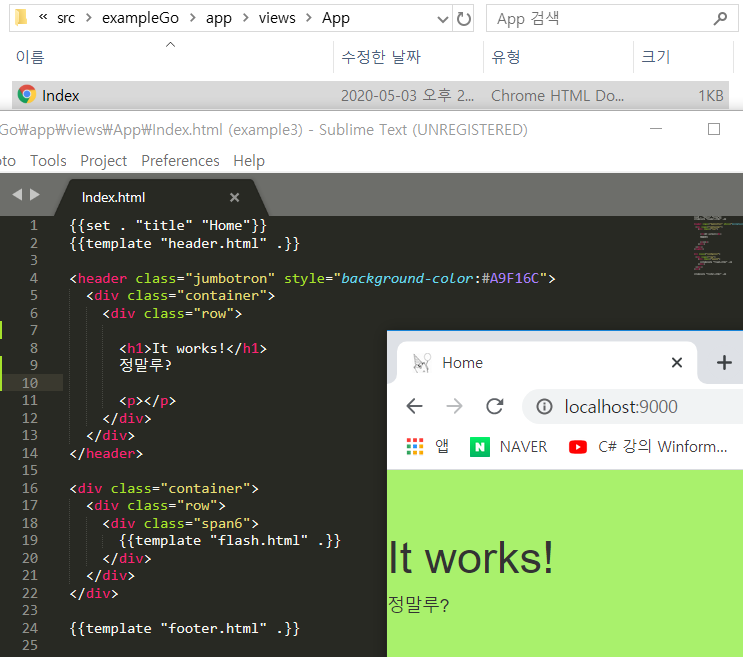Go forward in Chrome

pos(454,406)
